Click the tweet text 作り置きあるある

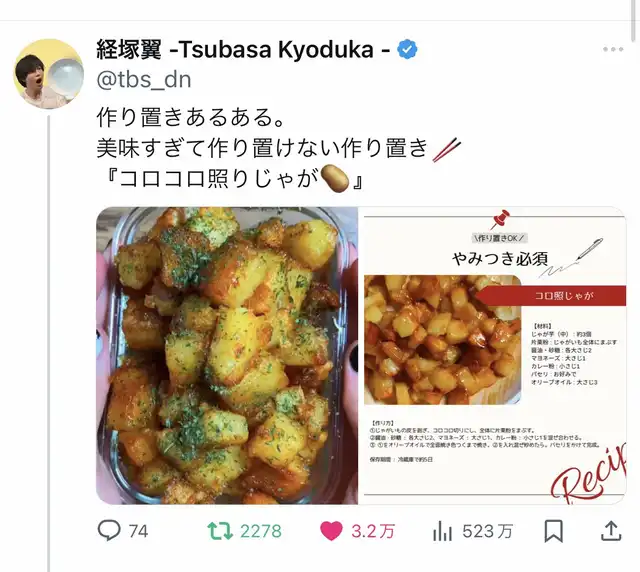pyautogui.click(x=190, y=118)
